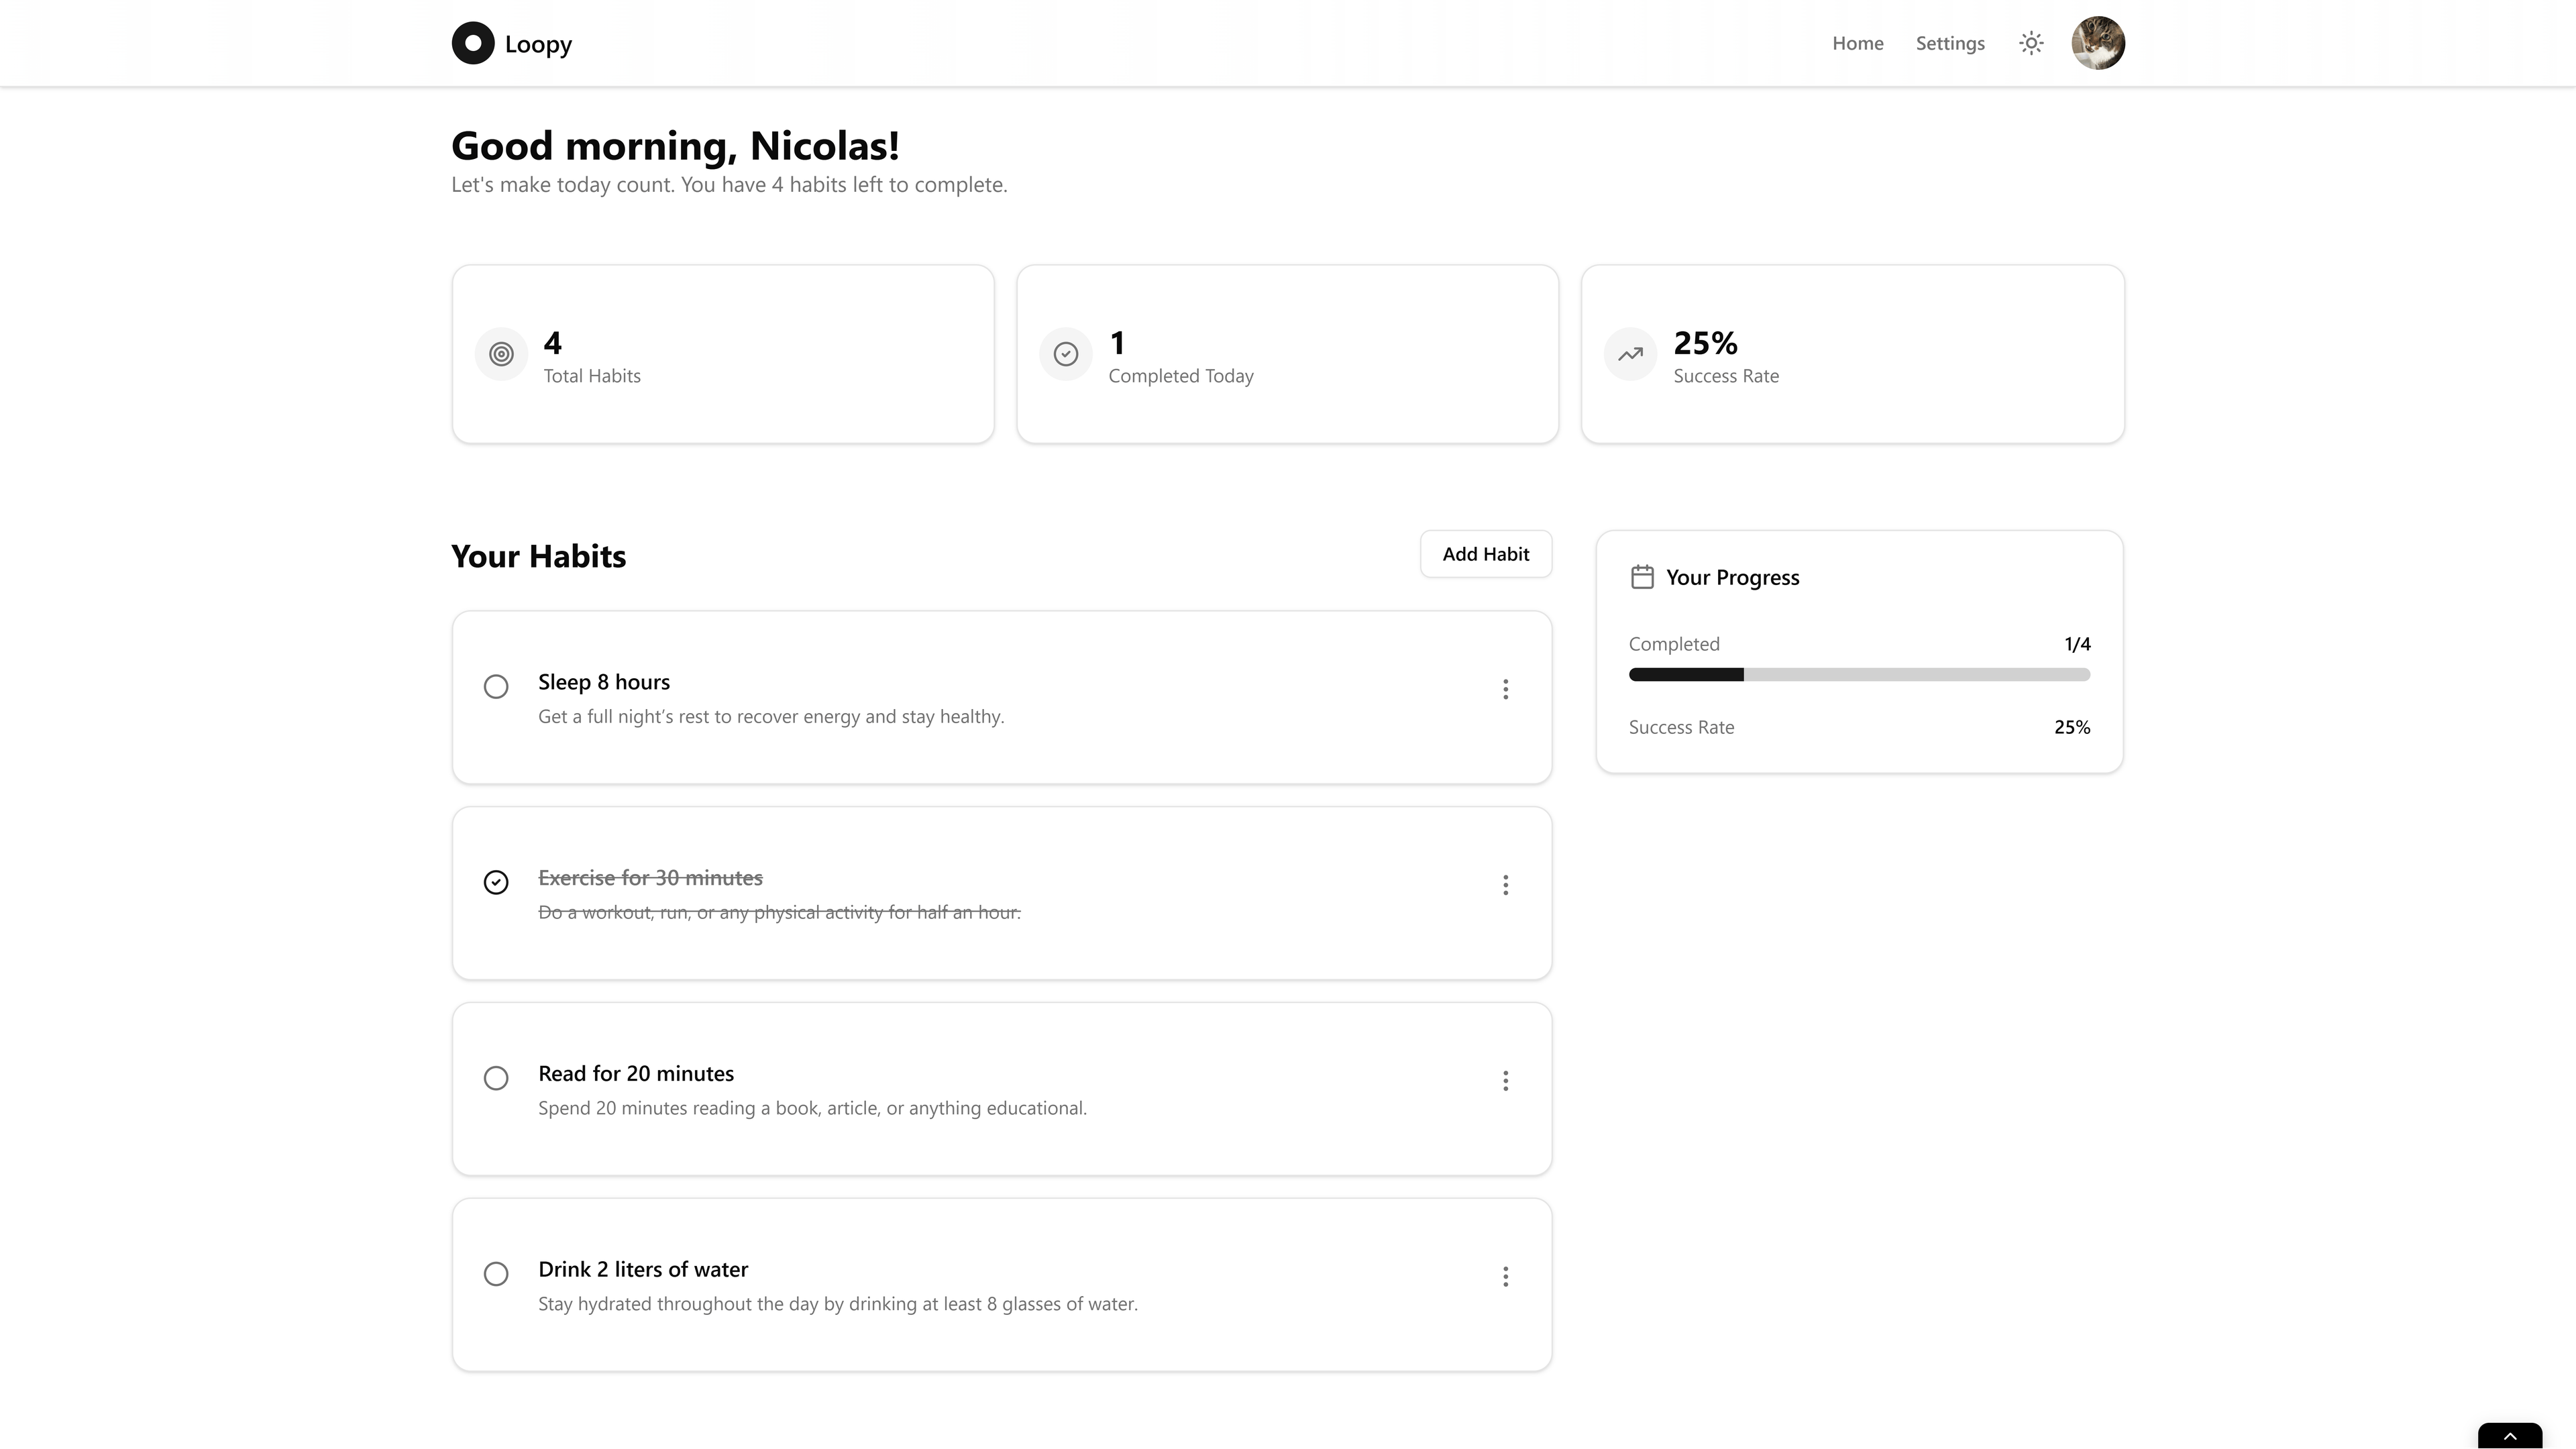2576x1449 pixels.
Task: Open Settings from the top navigation
Action: coord(1949,42)
